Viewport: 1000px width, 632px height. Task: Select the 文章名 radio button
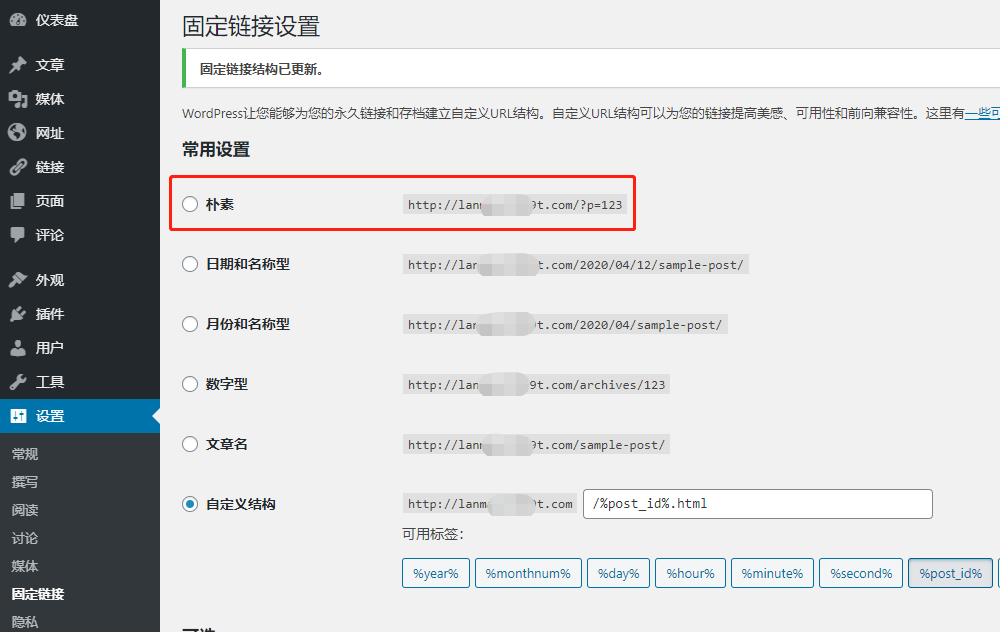[190, 444]
